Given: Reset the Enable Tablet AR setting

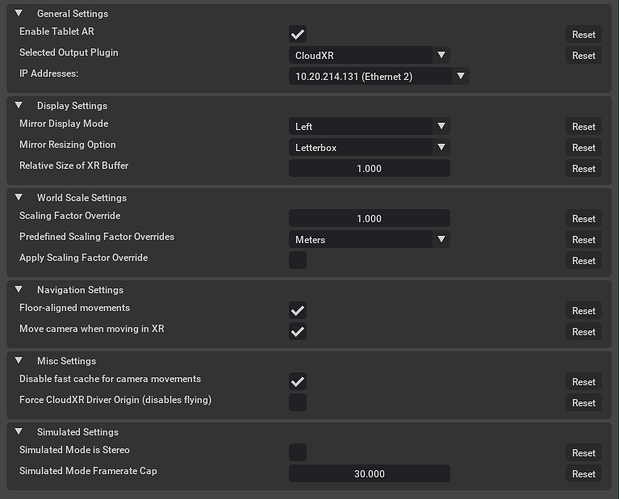Looking at the screenshot, I should 583,34.
